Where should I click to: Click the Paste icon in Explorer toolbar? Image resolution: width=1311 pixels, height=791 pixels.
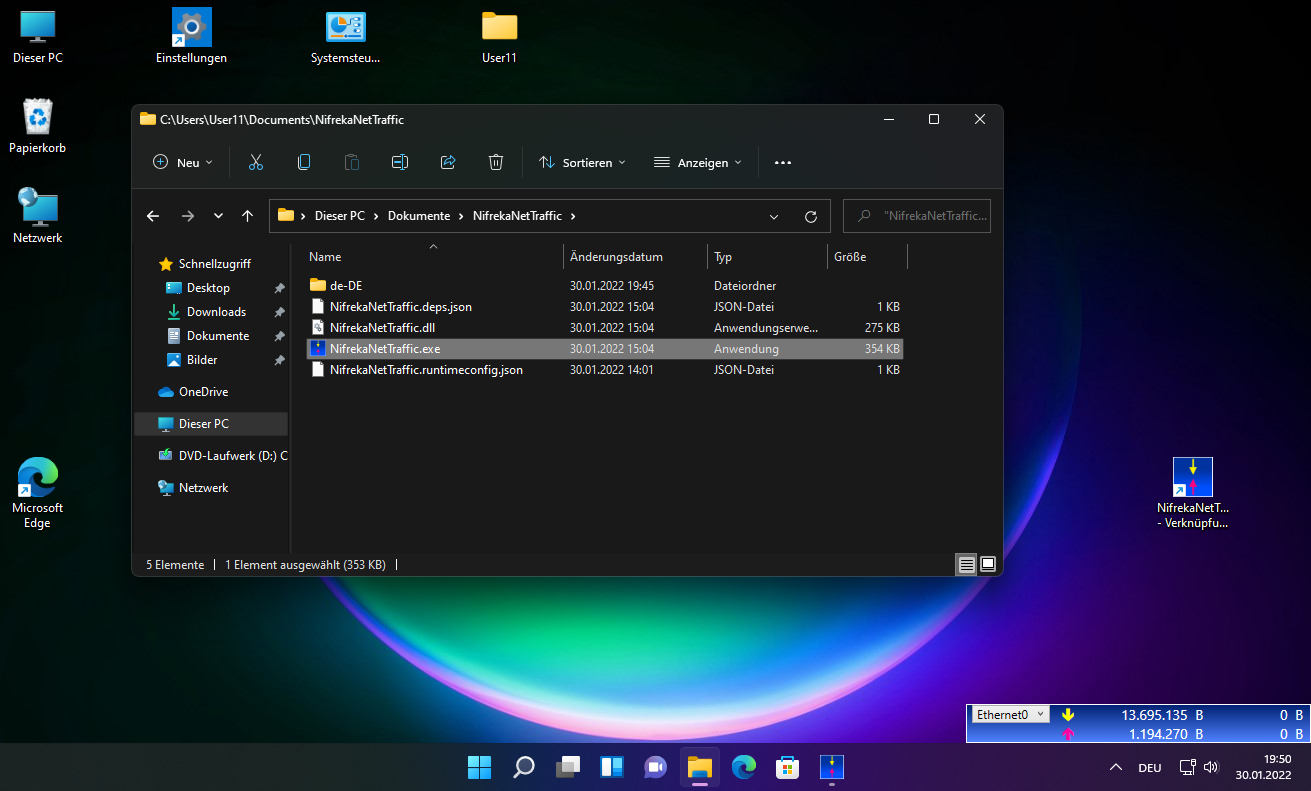tap(352, 162)
